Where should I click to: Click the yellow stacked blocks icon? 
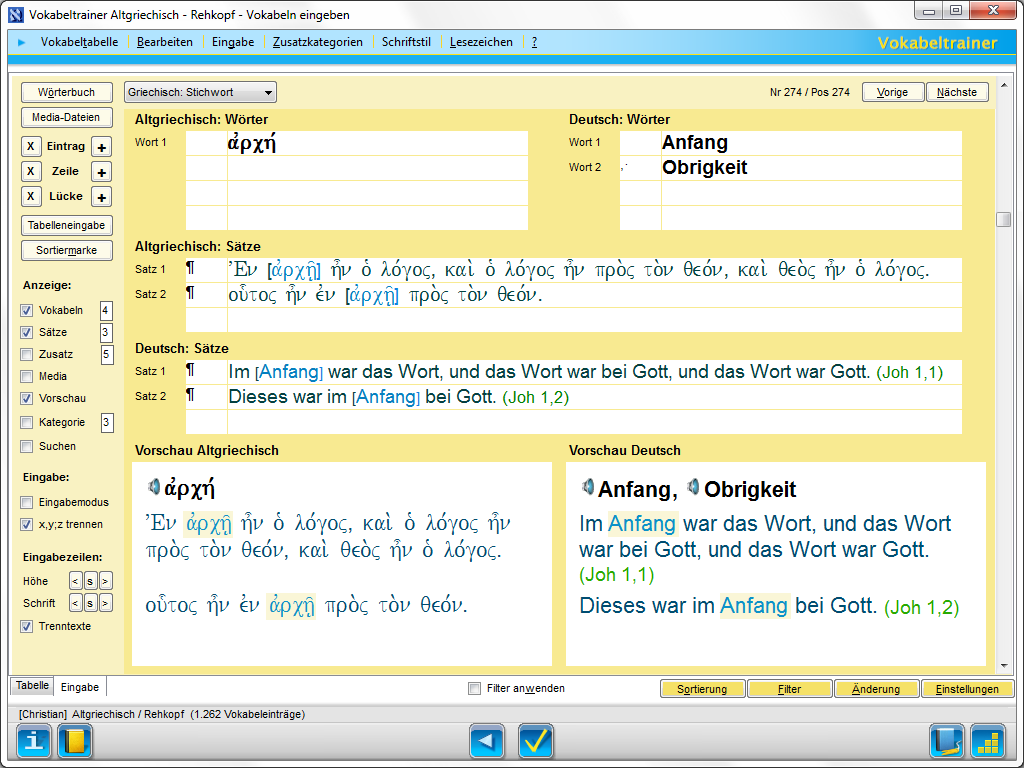click(x=987, y=741)
